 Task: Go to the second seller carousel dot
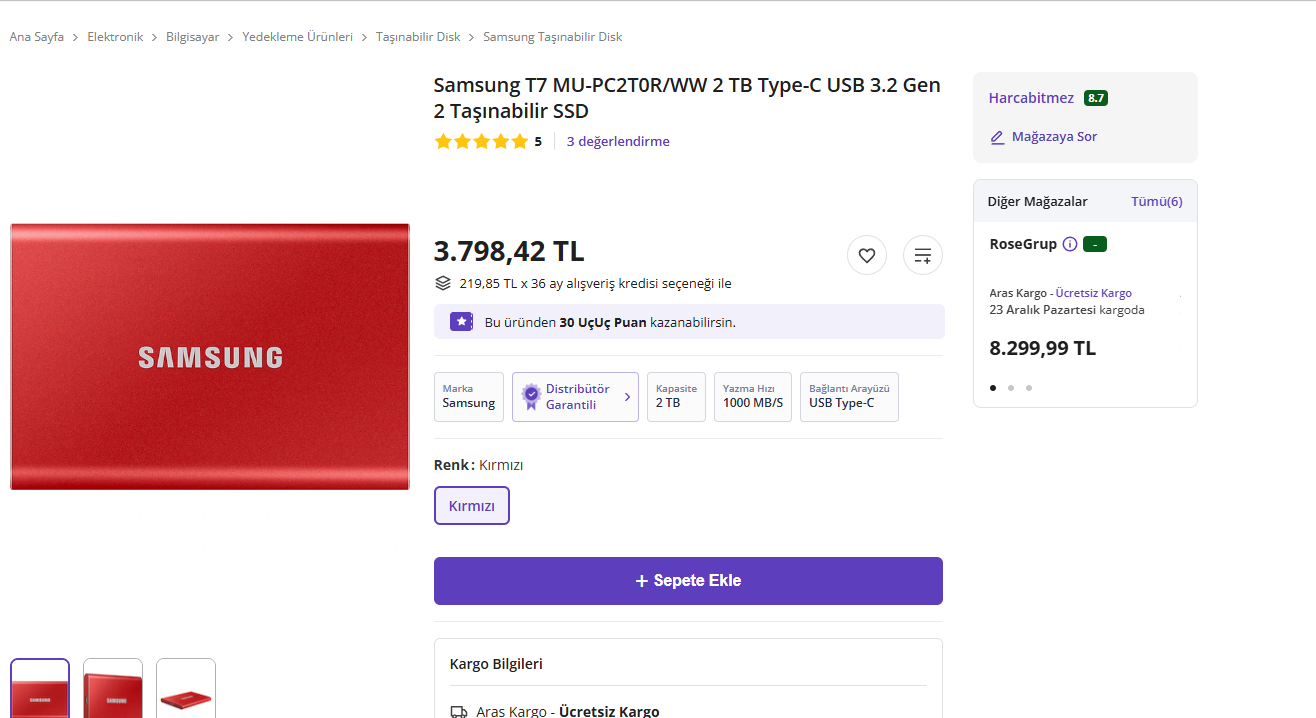coord(1011,388)
